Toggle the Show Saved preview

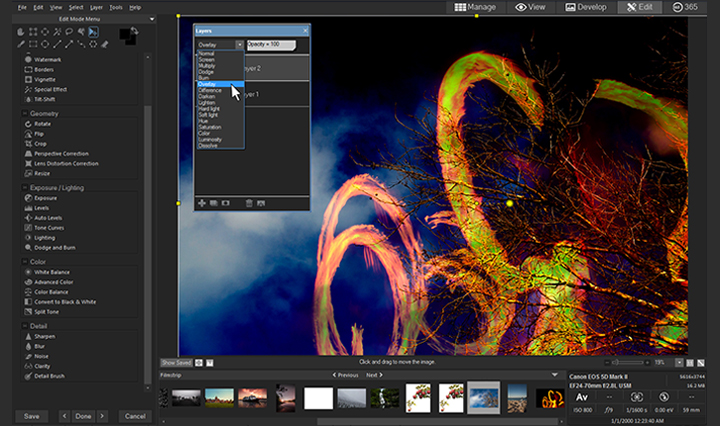(175, 362)
